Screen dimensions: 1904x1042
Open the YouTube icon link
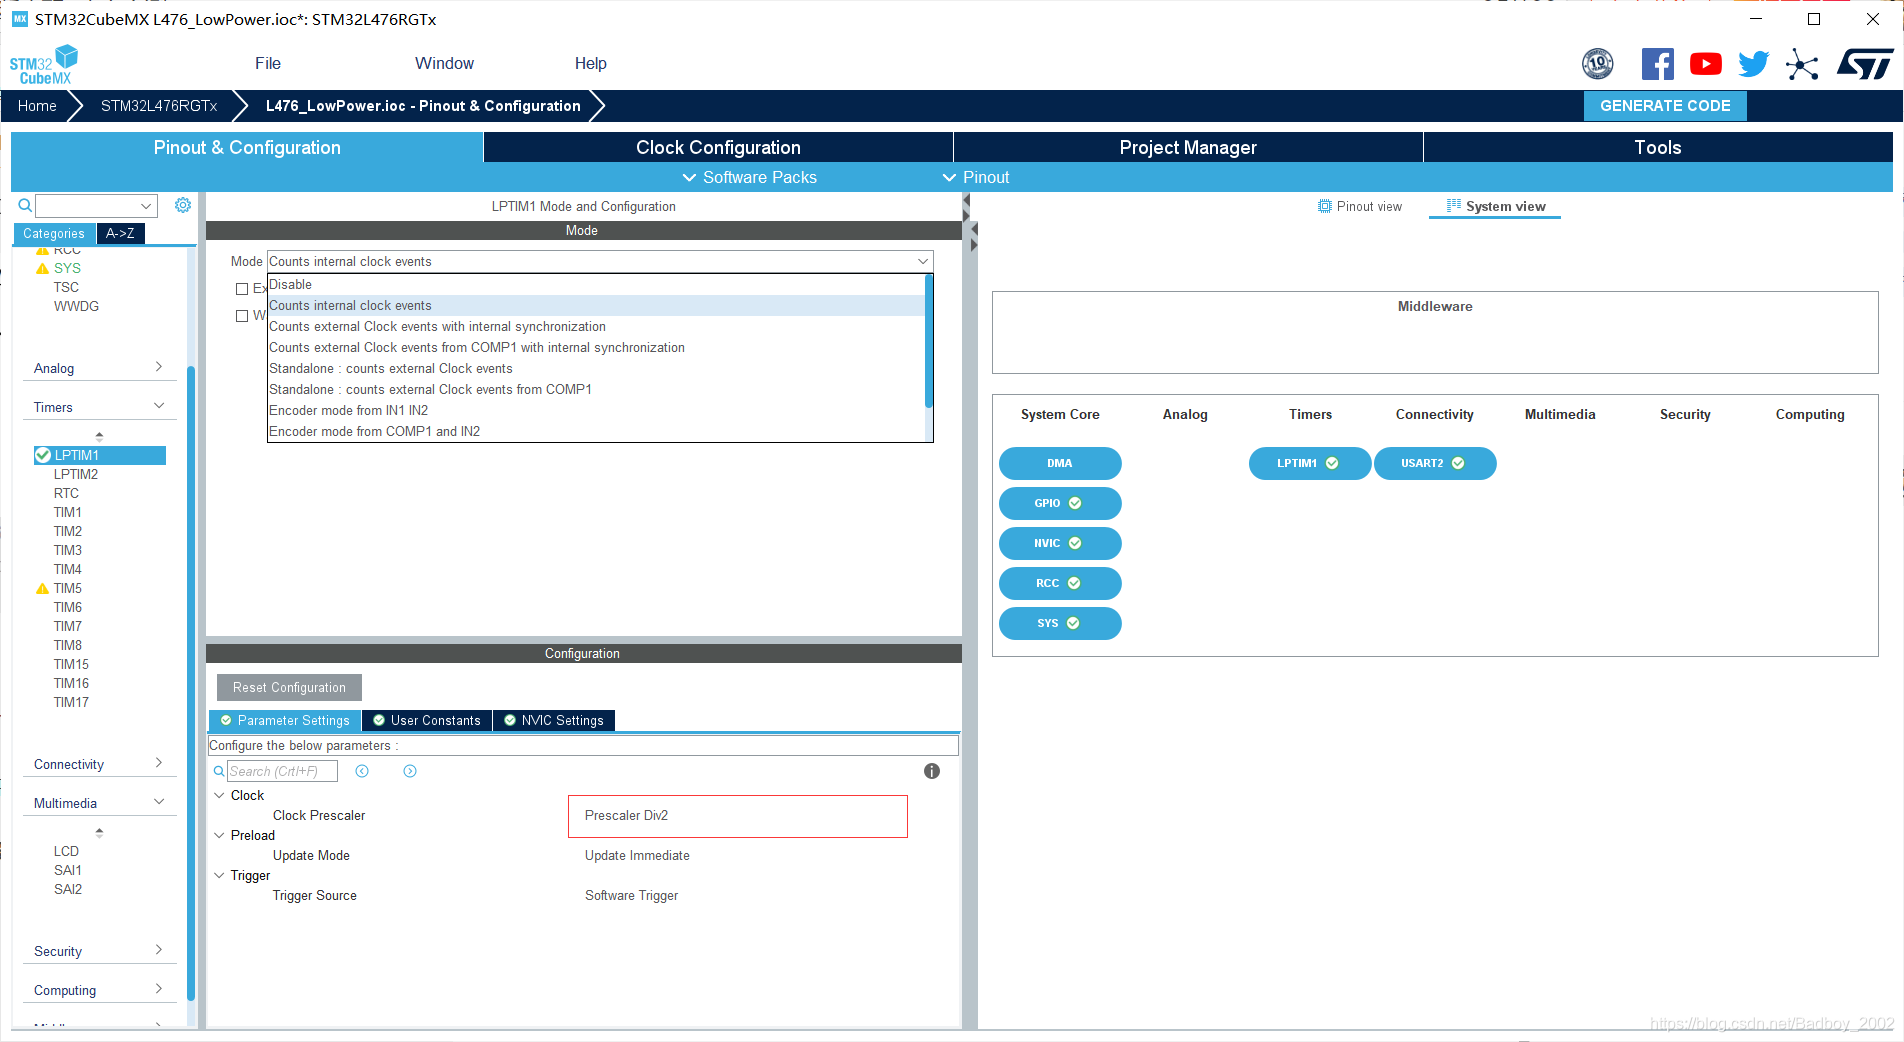(x=1705, y=64)
